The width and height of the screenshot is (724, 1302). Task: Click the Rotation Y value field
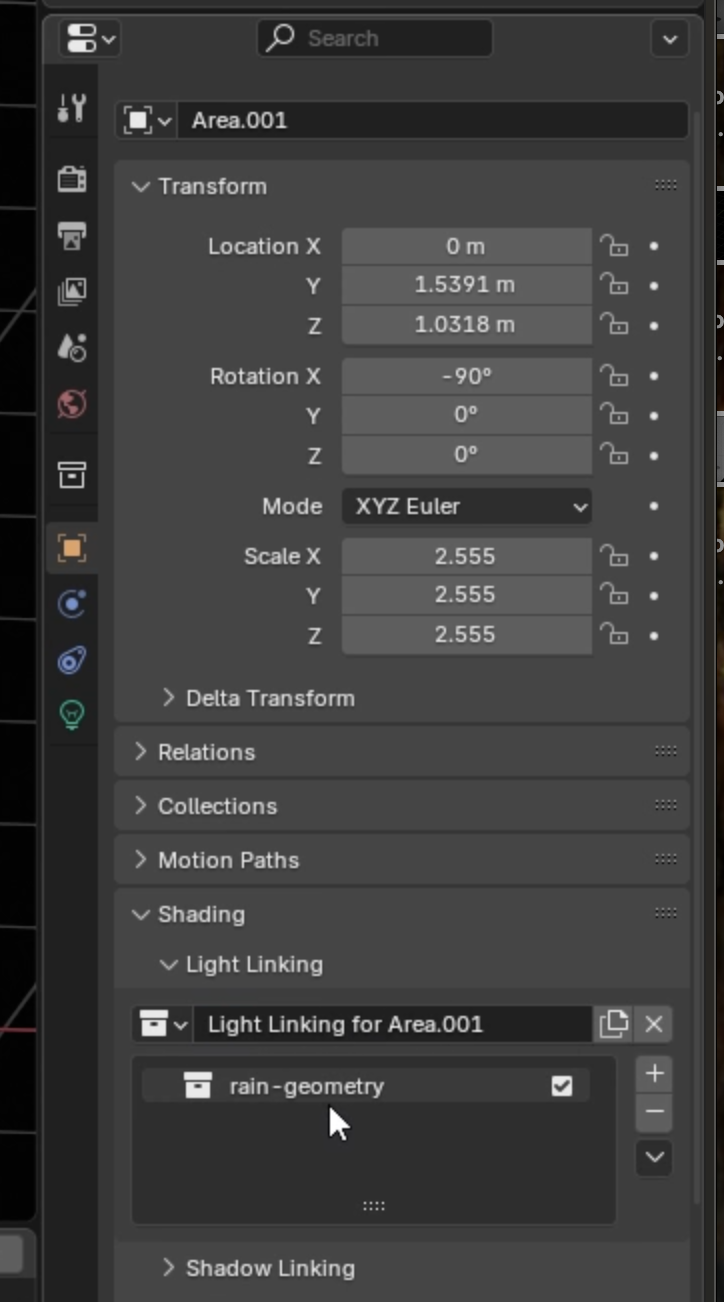click(466, 415)
